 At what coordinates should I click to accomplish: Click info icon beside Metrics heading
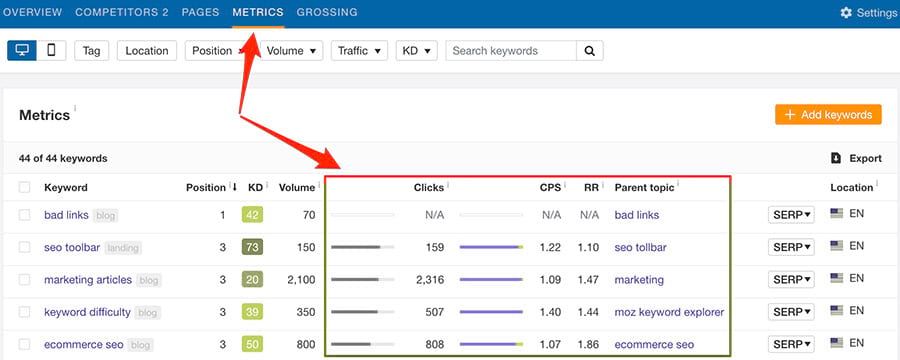tap(75, 107)
